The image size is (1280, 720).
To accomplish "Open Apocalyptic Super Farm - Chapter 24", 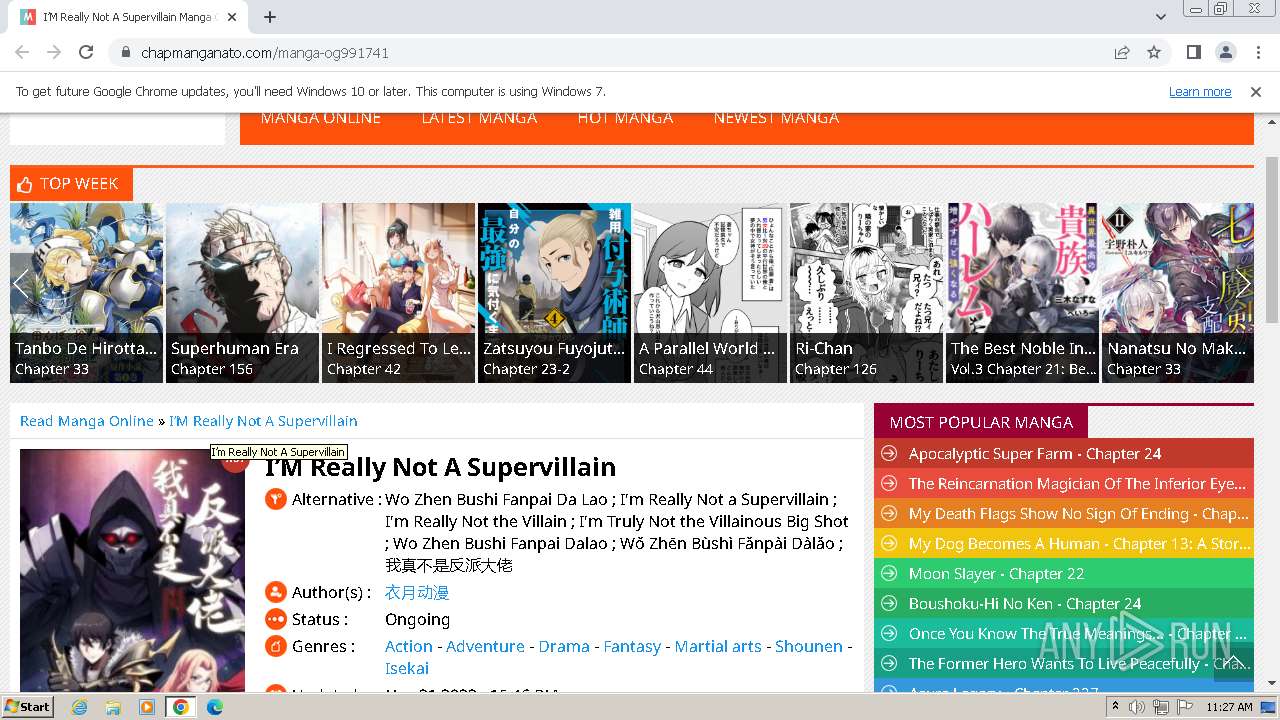I will [x=1064, y=454].
